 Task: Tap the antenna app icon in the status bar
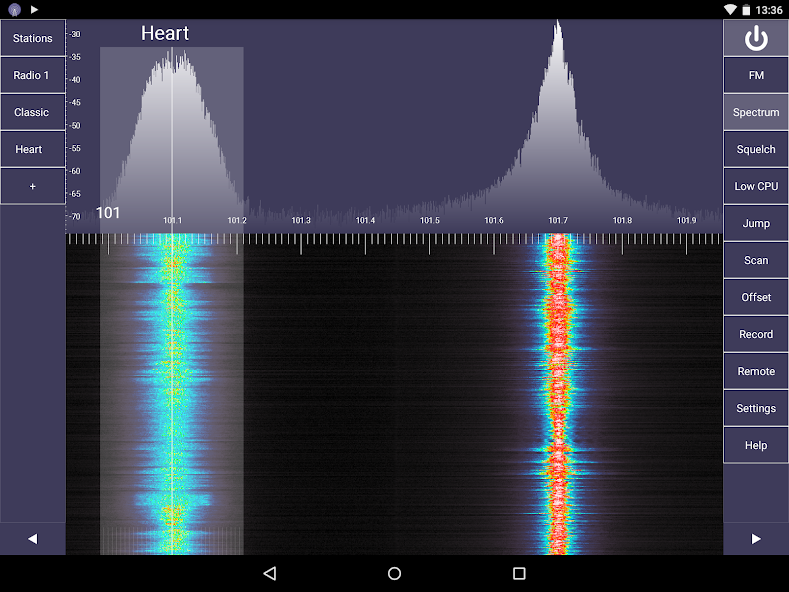(15, 9)
